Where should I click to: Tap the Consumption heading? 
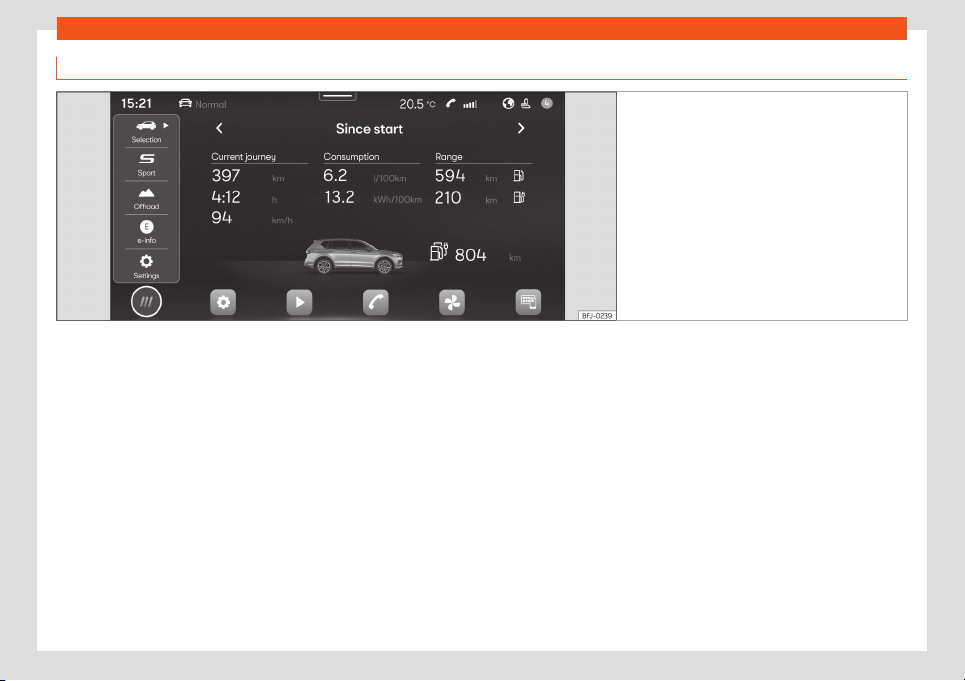click(351, 156)
